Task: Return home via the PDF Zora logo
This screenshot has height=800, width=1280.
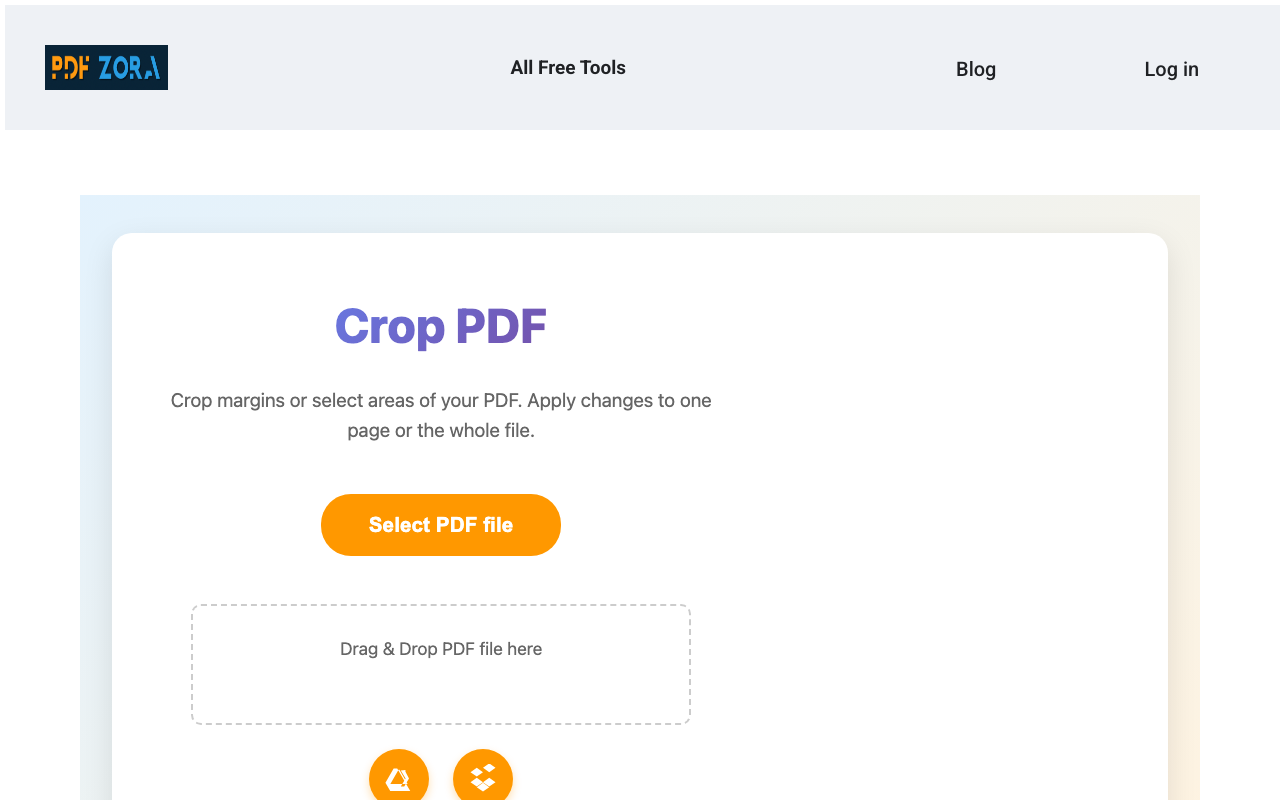Action: point(106,68)
